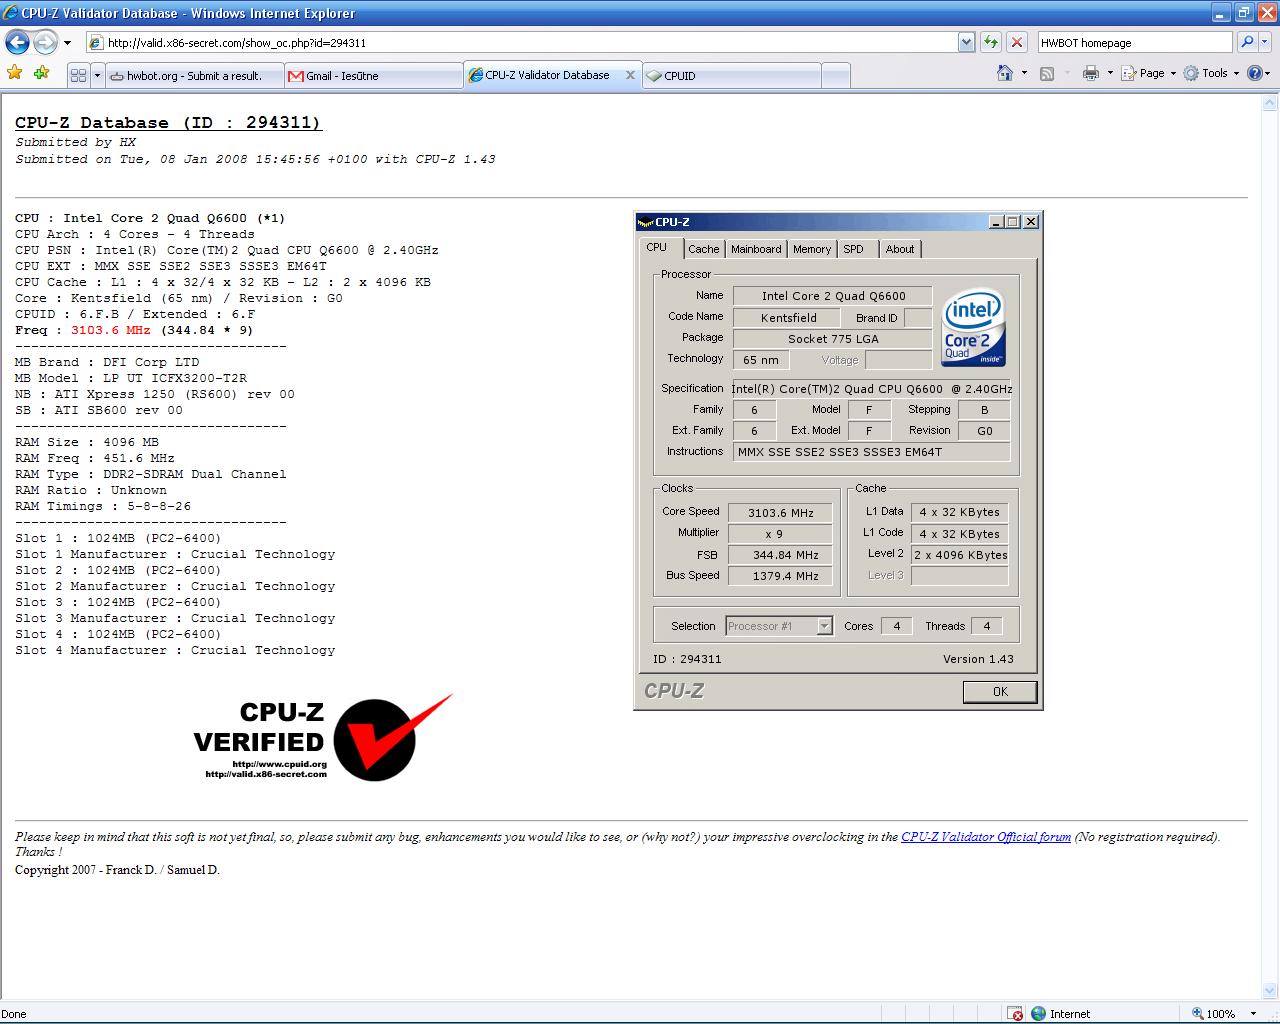Click the CPU-Z window title bar icon
1280x1024 pixels.
[646, 222]
